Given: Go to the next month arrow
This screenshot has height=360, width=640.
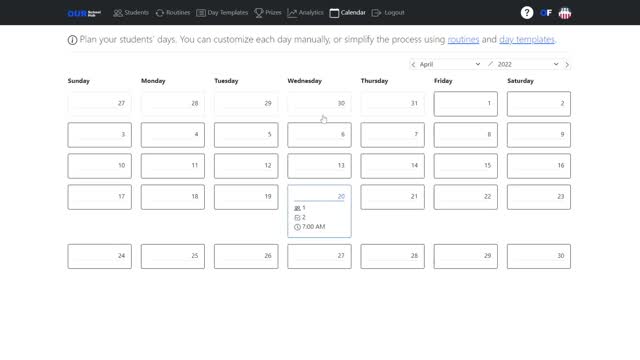Looking at the screenshot, I should point(567,64).
